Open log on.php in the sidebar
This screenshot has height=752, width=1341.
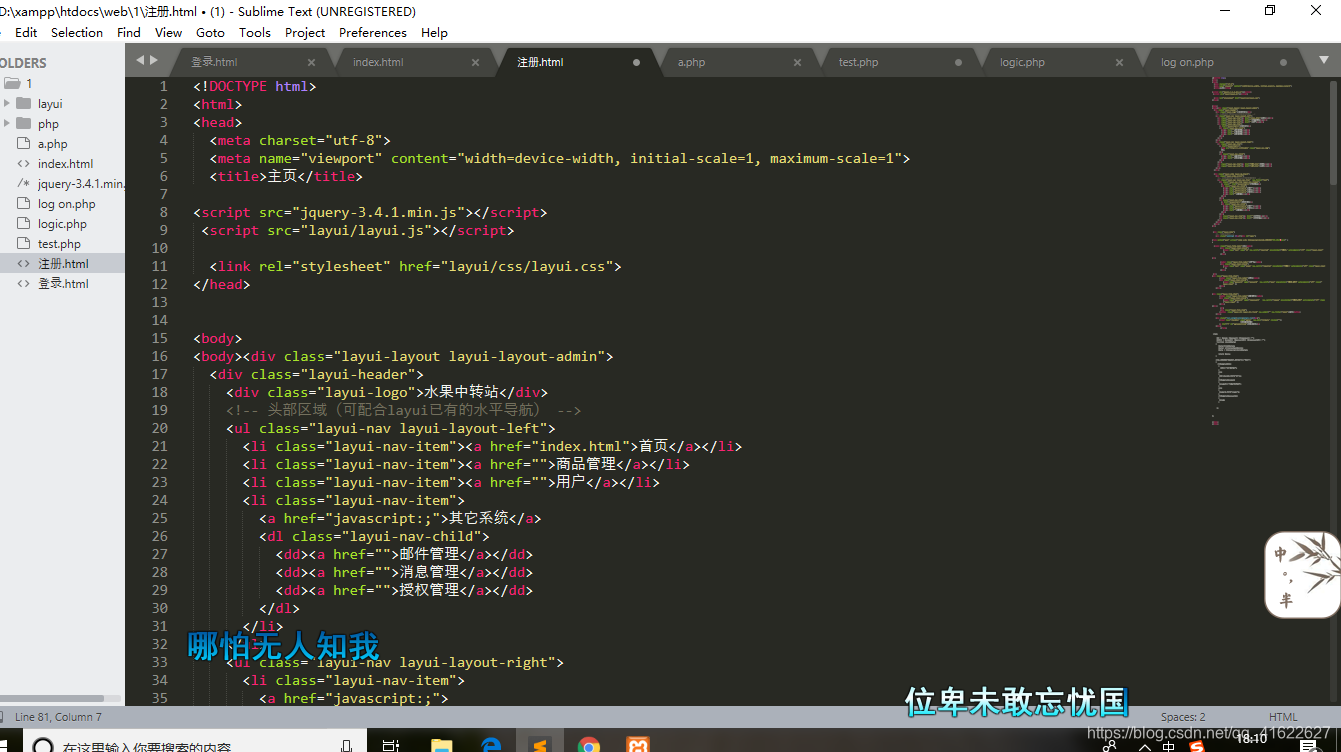pos(67,204)
